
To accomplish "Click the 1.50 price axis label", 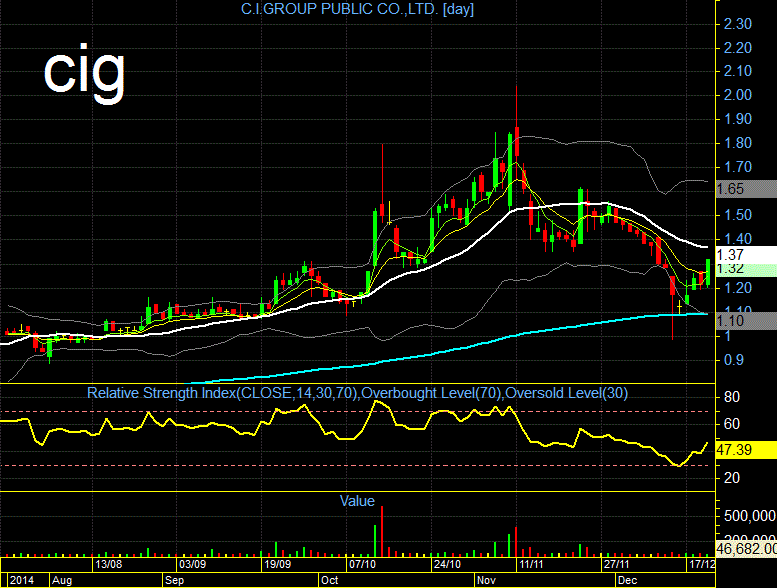I will [737, 215].
